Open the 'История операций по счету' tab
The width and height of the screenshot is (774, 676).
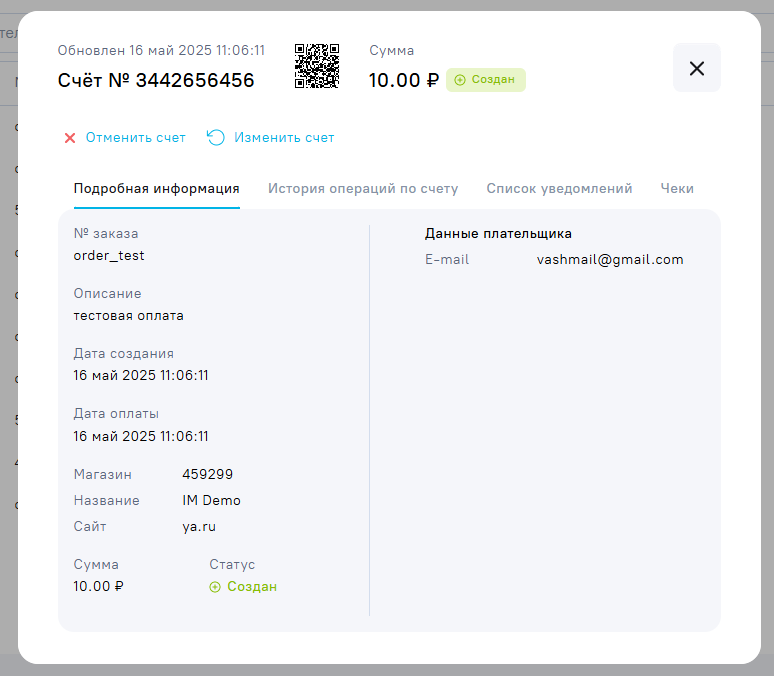click(363, 189)
